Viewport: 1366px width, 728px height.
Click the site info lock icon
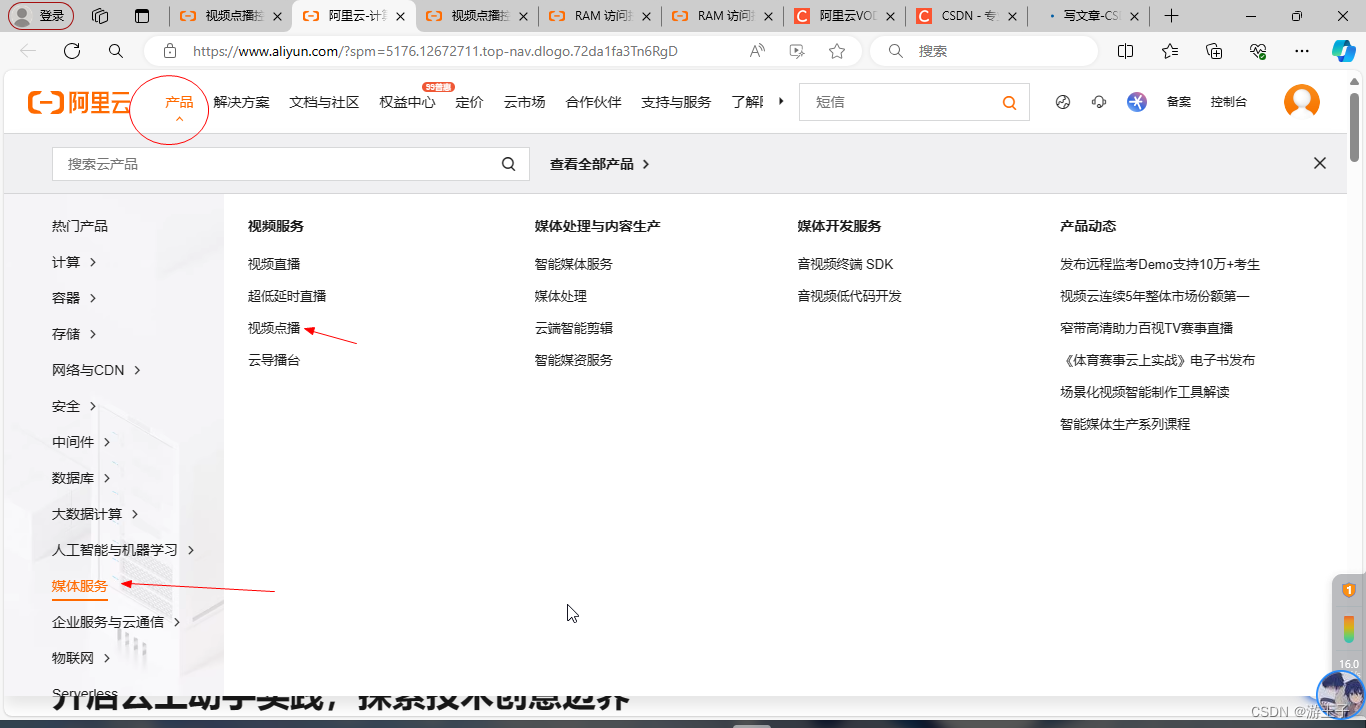click(x=170, y=51)
